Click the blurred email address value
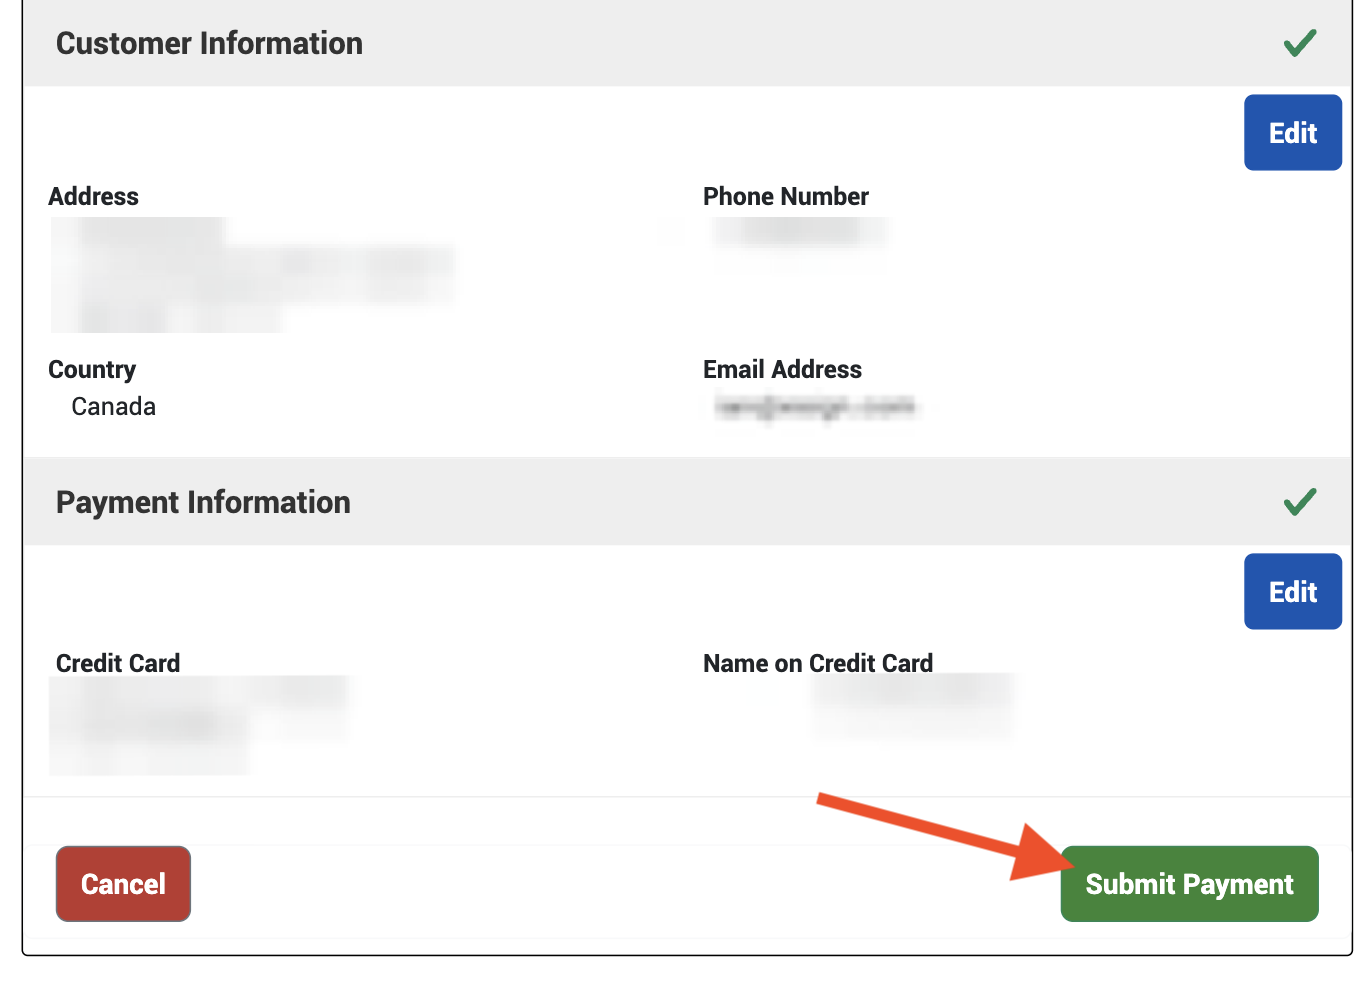 815,407
